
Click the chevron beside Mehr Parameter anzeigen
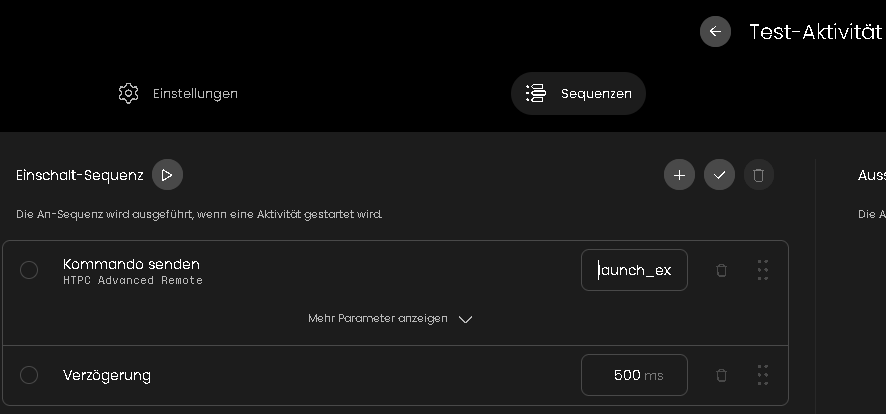click(465, 320)
